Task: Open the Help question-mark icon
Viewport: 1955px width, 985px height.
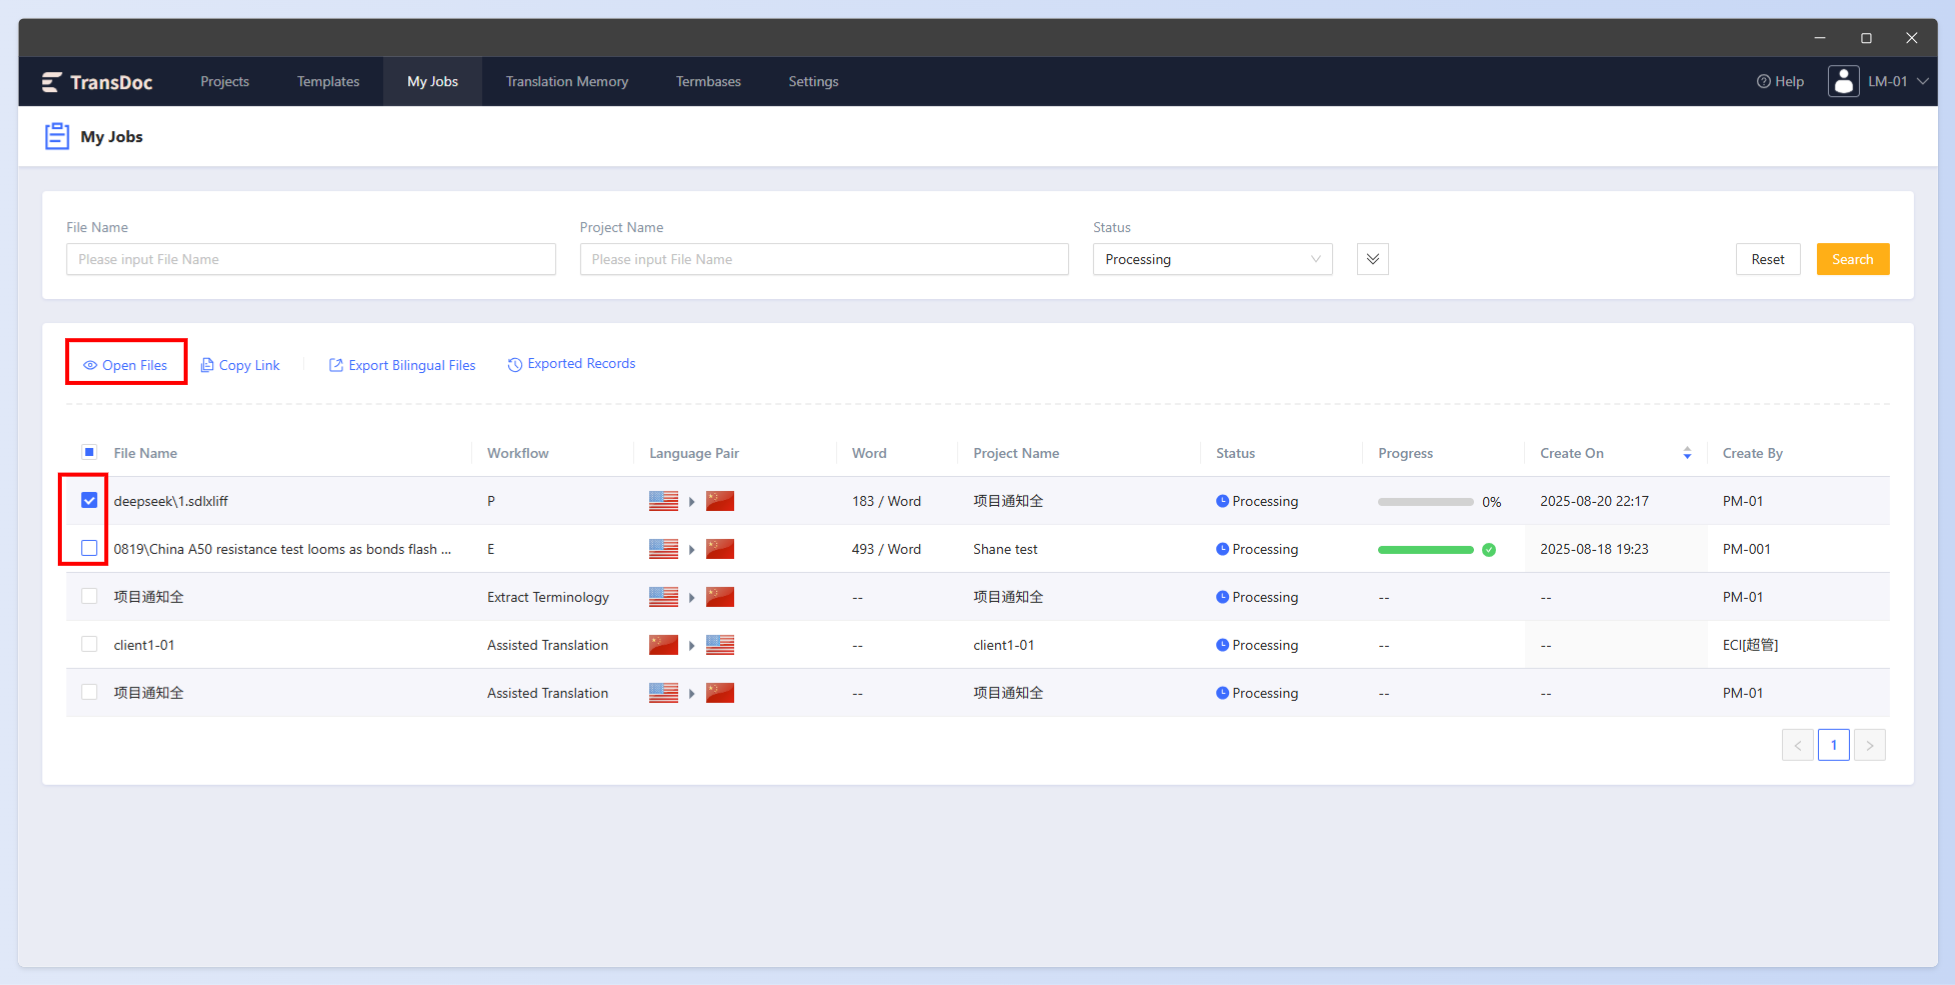Action: [x=1764, y=82]
